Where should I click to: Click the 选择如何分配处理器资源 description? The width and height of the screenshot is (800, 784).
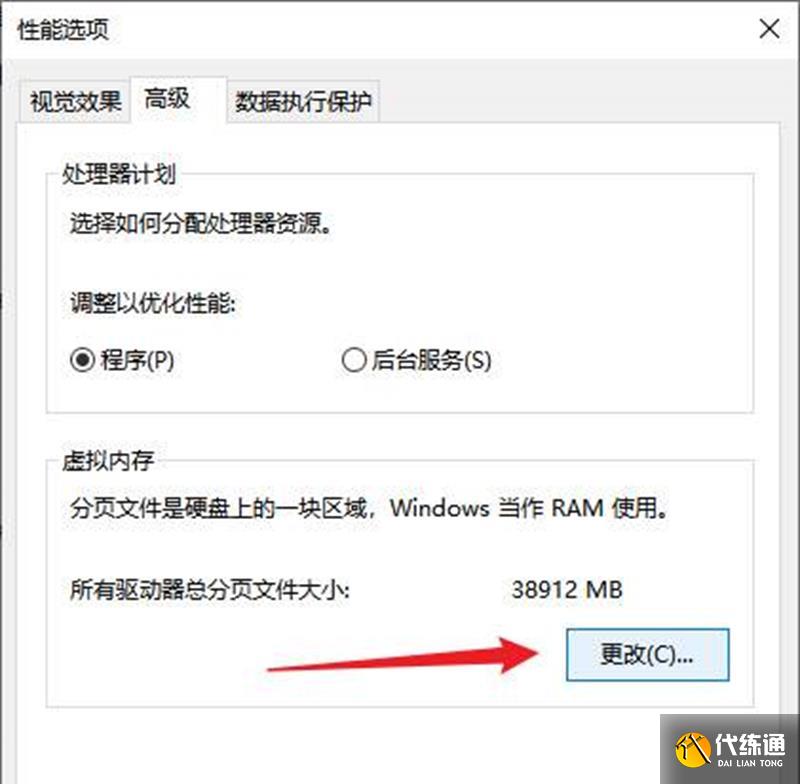tap(202, 223)
